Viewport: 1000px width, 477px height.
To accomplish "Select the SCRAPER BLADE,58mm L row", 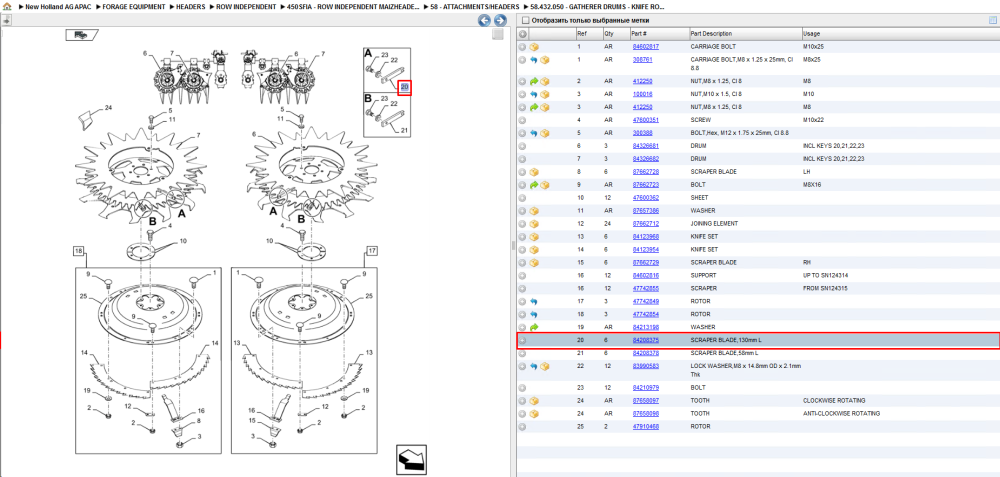I will pyautogui.click(x=758, y=353).
